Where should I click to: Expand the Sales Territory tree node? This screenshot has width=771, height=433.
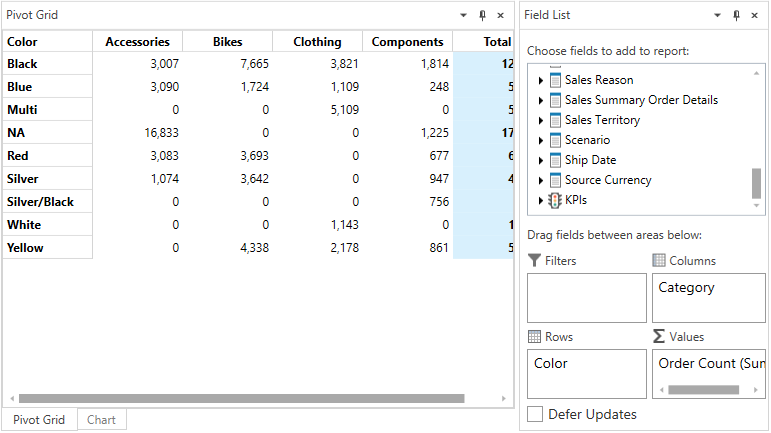click(540, 121)
